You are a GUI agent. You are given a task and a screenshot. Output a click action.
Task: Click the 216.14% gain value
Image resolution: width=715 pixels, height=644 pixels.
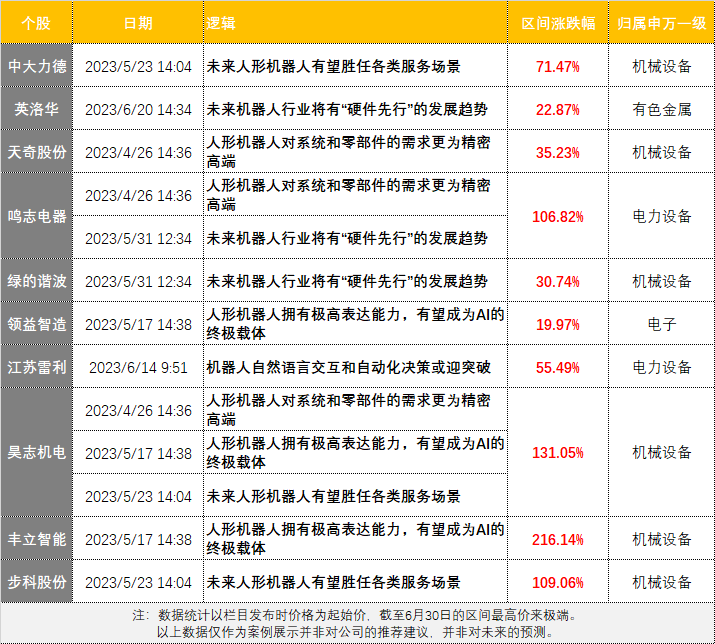(x=558, y=539)
